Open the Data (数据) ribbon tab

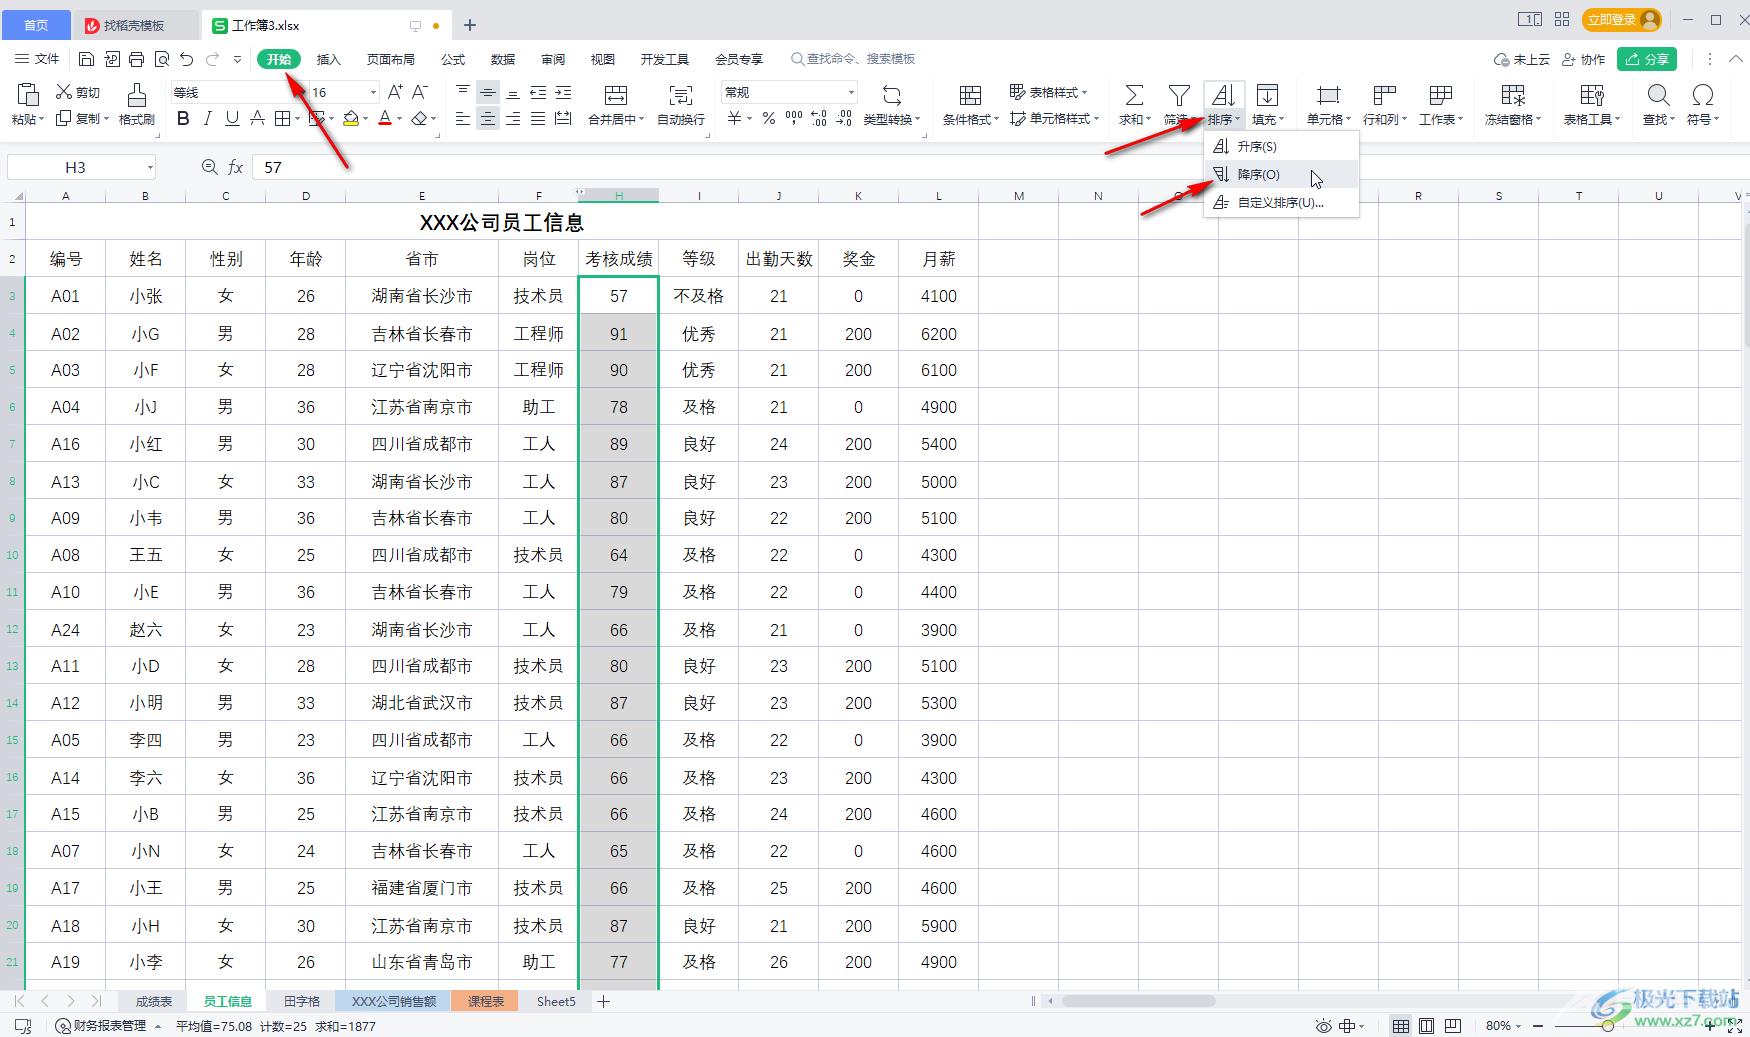[x=503, y=59]
